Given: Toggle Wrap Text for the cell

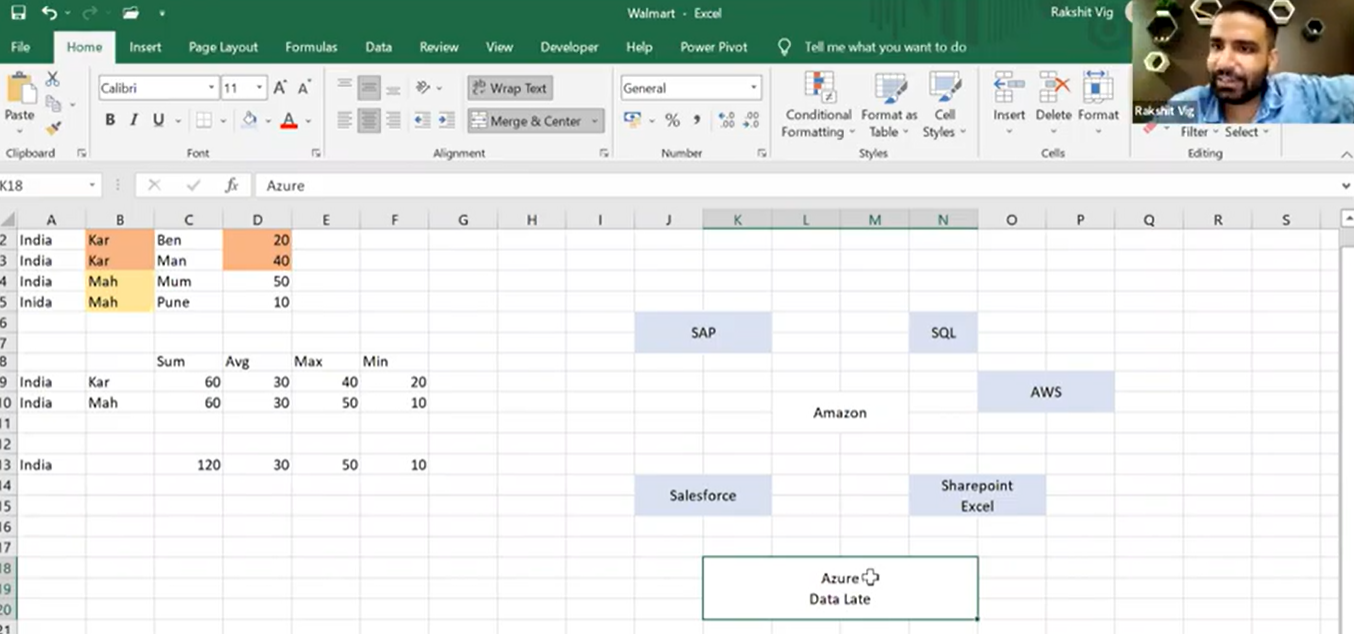Looking at the screenshot, I should click(510, 88).
